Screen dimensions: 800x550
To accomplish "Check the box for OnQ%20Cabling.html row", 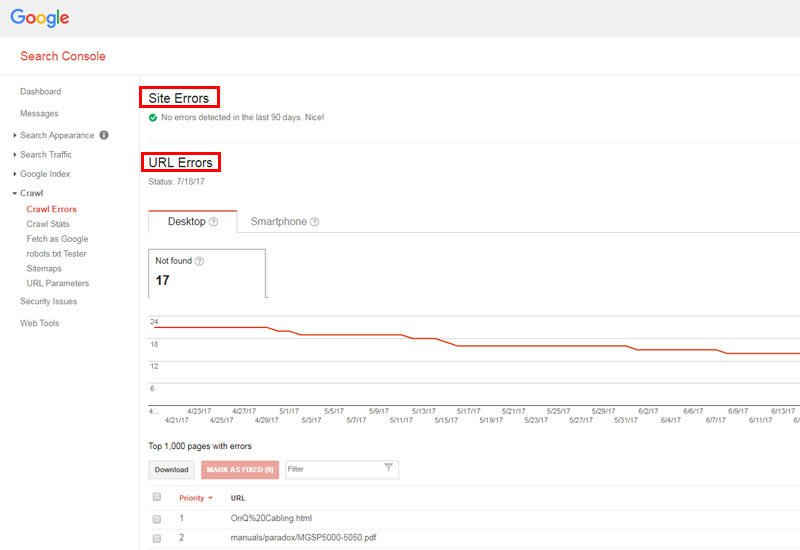I will pyautogui.click(x=156, y=519).
